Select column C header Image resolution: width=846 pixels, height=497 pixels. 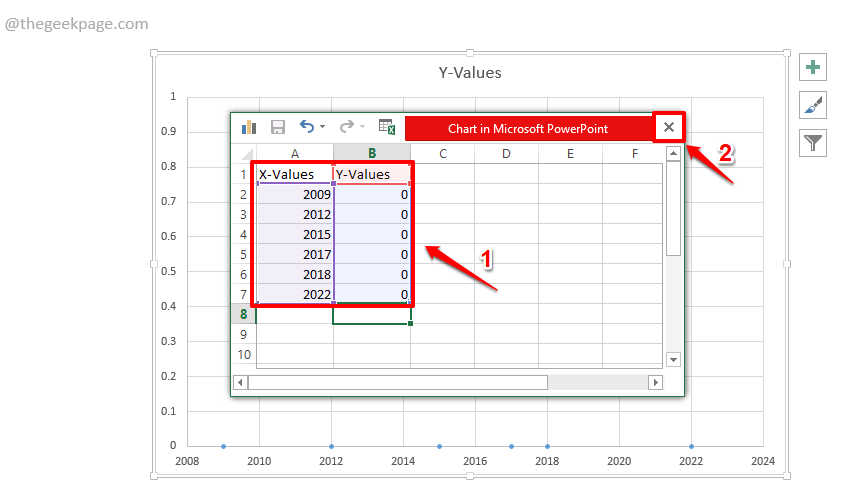pyautogui.click(x=442, y=153)
